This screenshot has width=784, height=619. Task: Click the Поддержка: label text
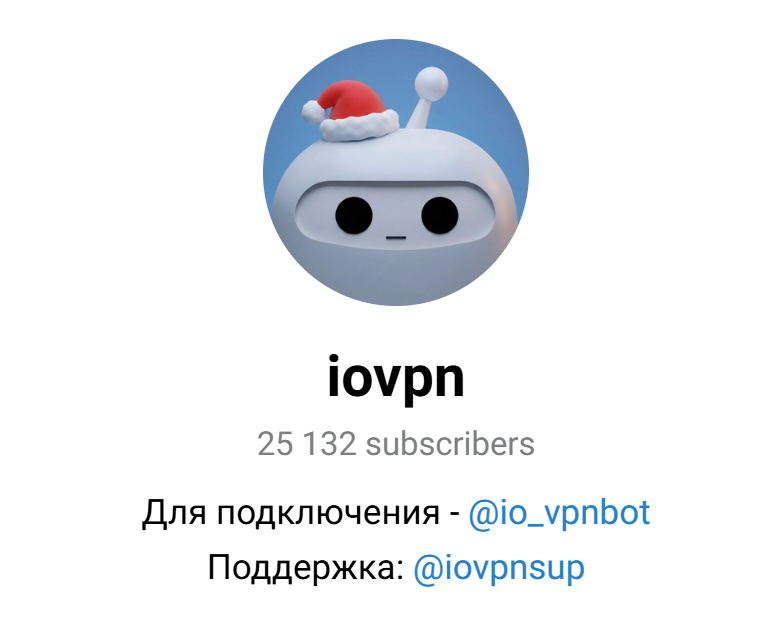point(306,569)
